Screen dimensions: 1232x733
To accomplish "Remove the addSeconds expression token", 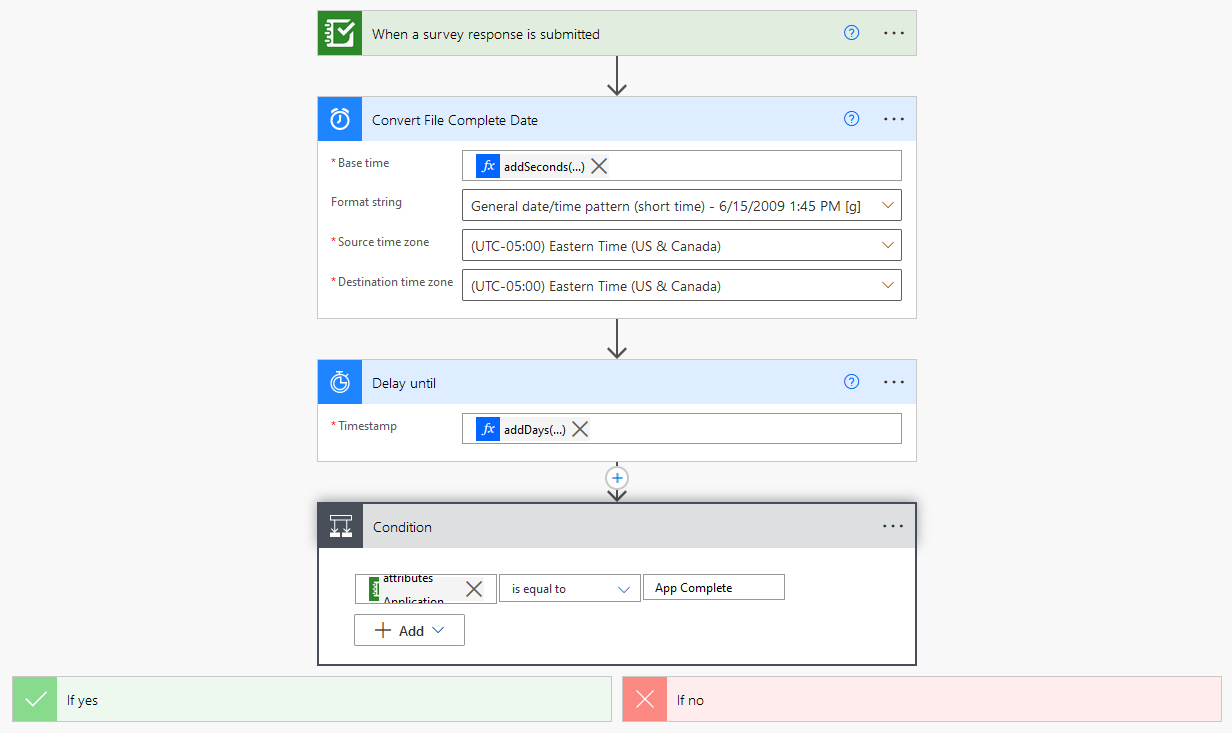I will pos(599,166).
